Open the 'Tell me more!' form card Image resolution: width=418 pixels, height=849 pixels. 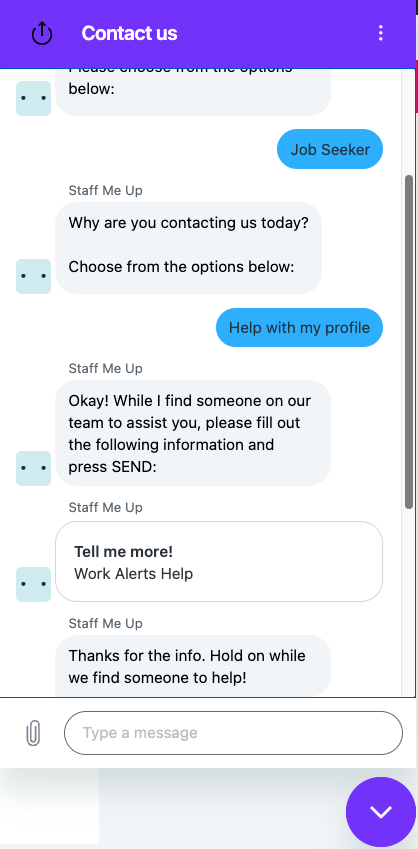coord(219,561)
